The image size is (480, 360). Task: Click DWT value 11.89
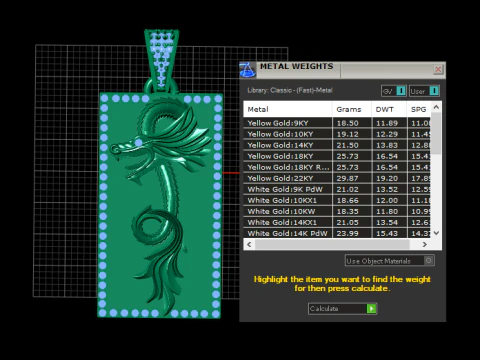click(x=387, y=123)
